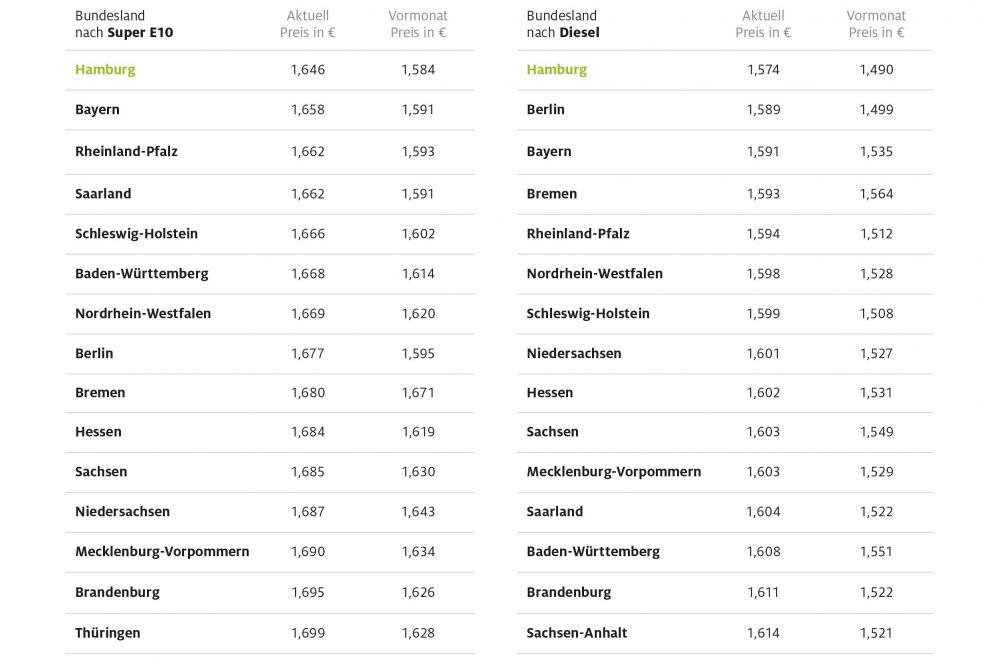Select the 1,614 current Diesel price for Sachsen-Anhalt
The width and height of the screenshot is (990, 660).
pyautogui.click(x=763, y=633)
